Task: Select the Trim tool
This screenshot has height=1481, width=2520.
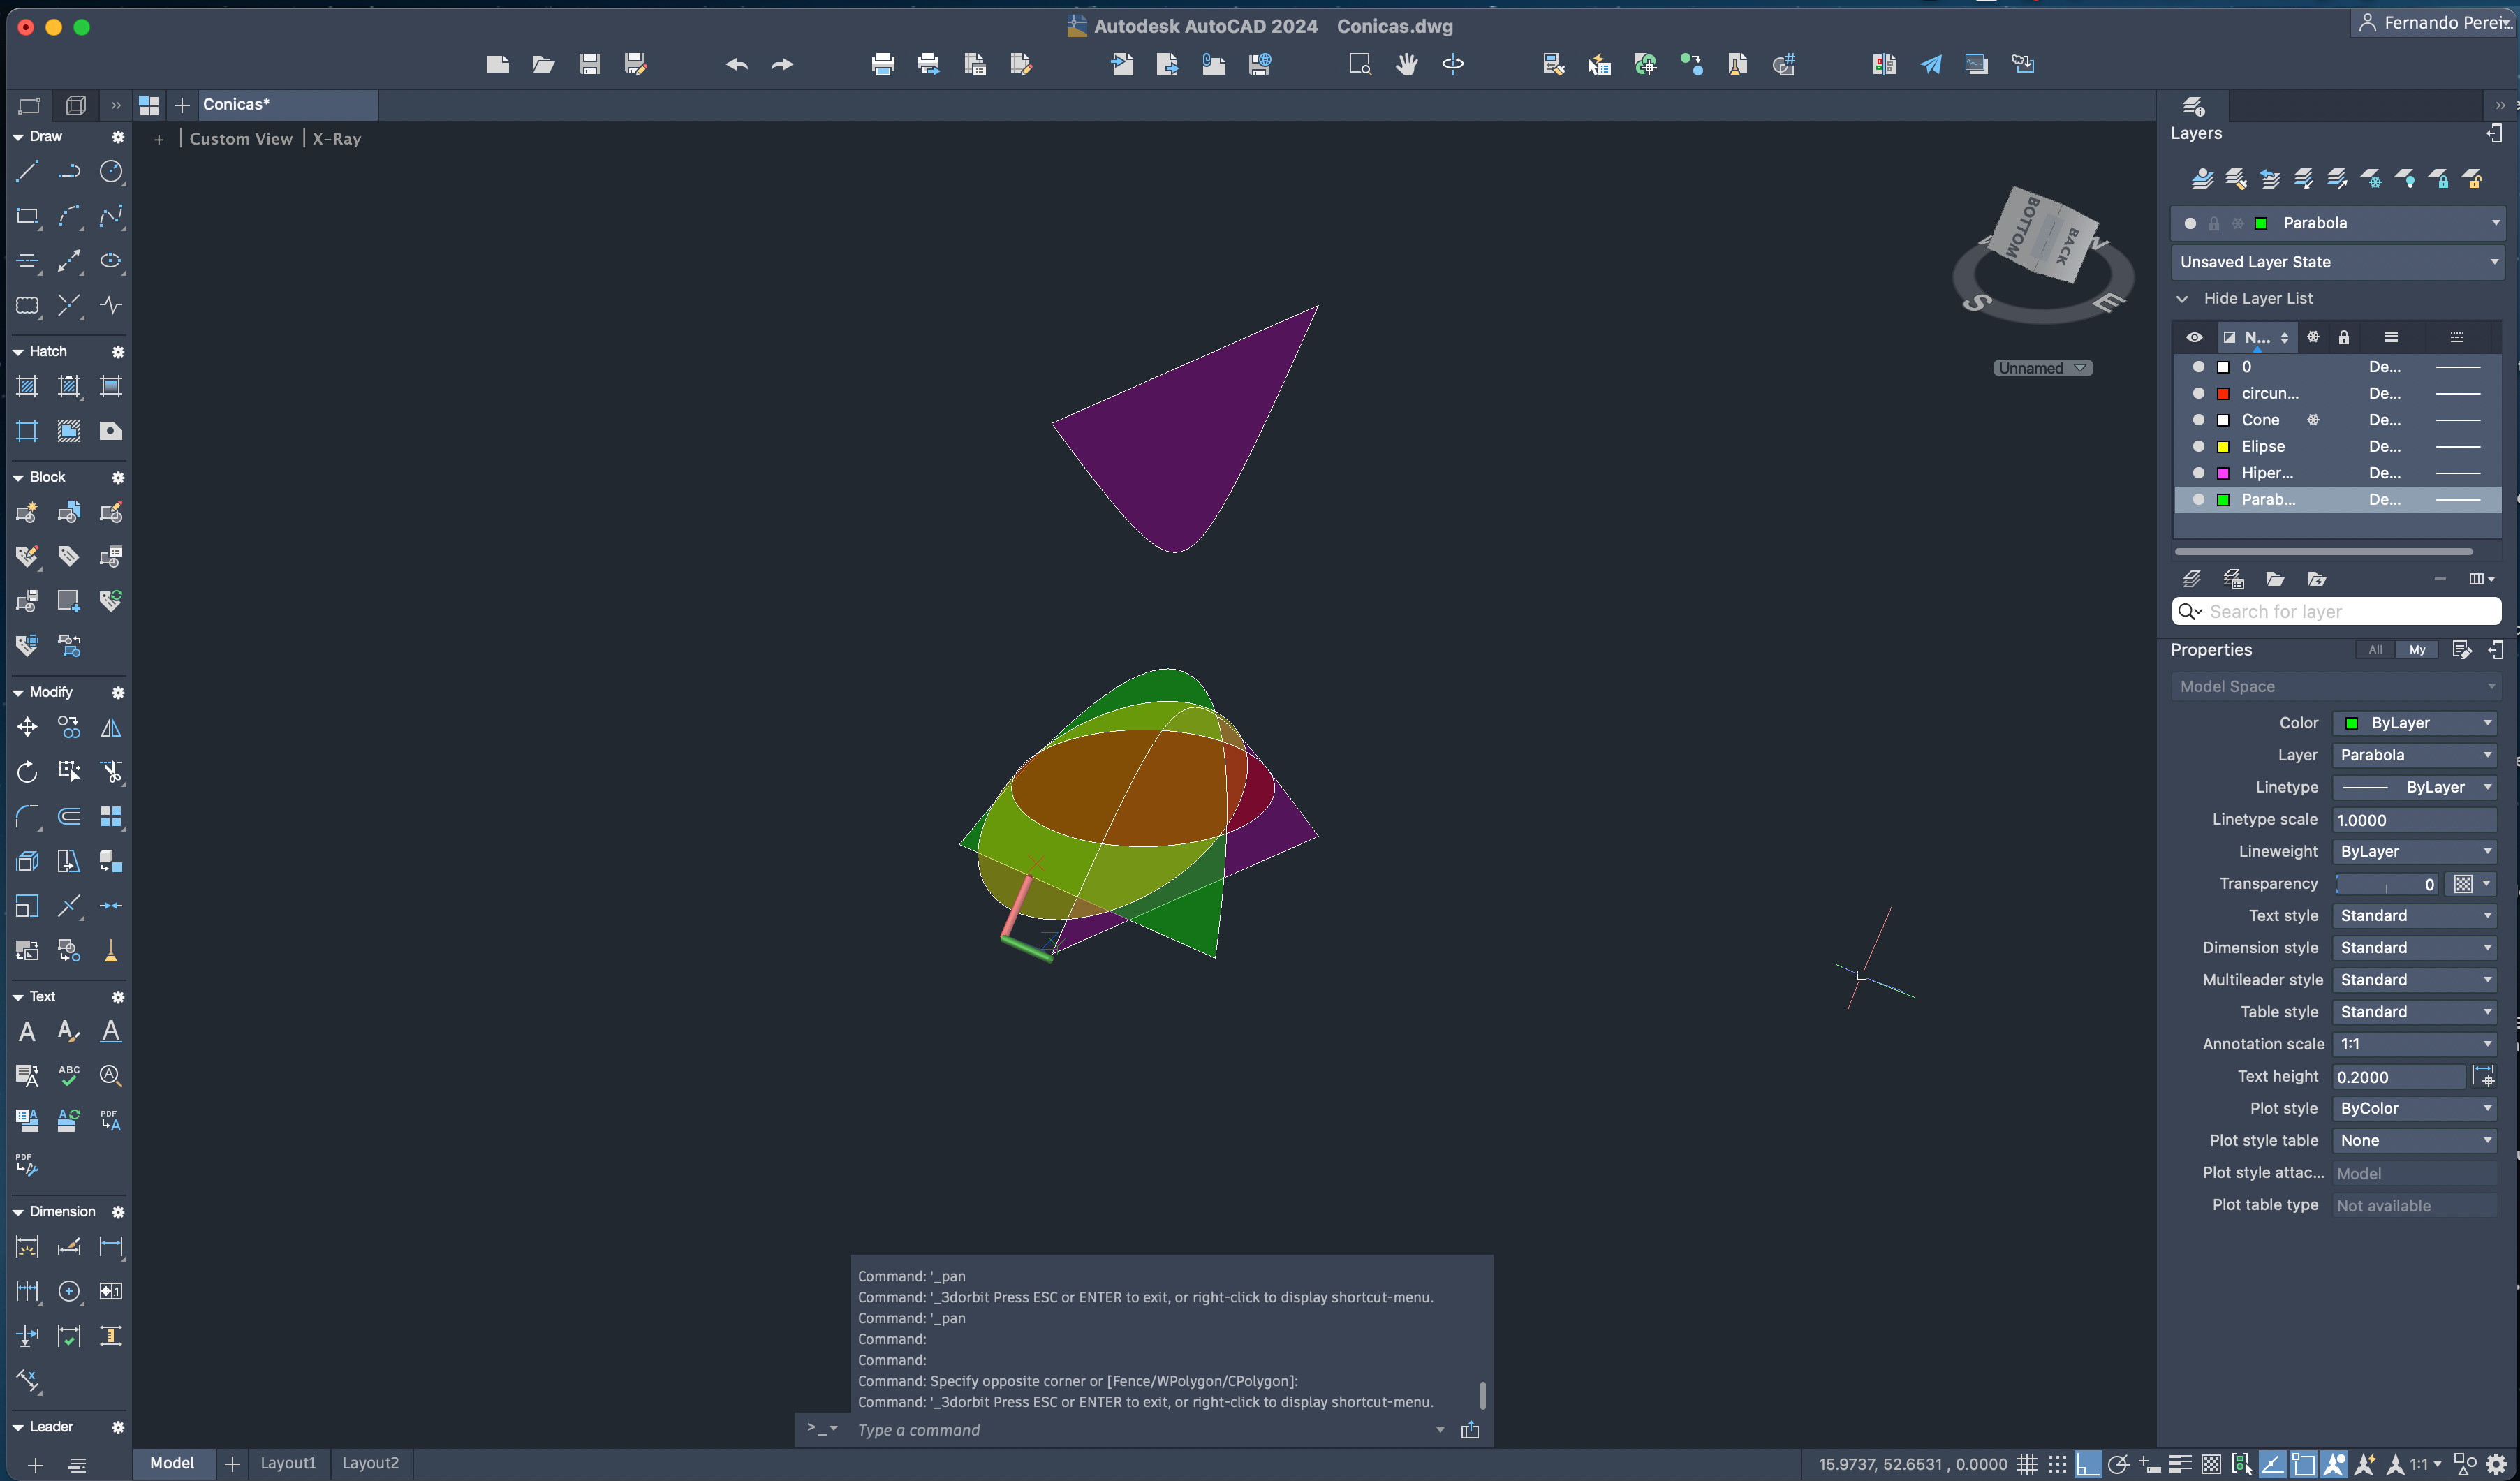Action: click(111, 772)
